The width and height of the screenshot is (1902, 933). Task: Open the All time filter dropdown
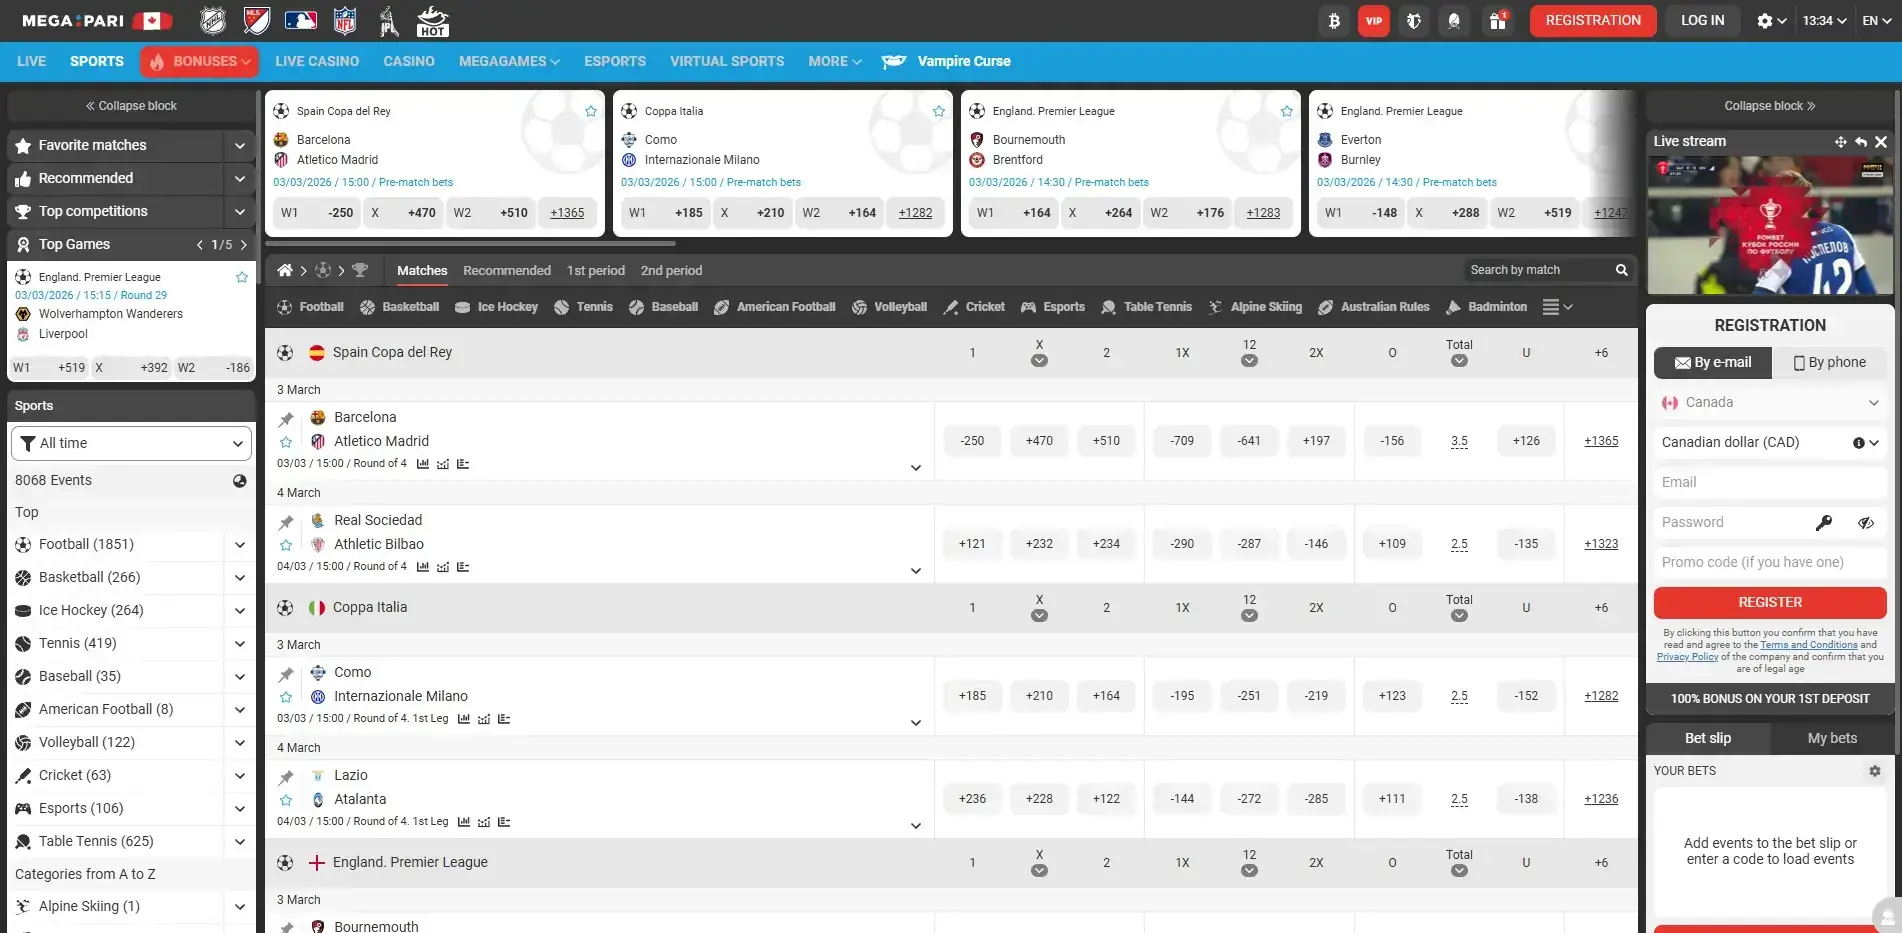(131, 443)
